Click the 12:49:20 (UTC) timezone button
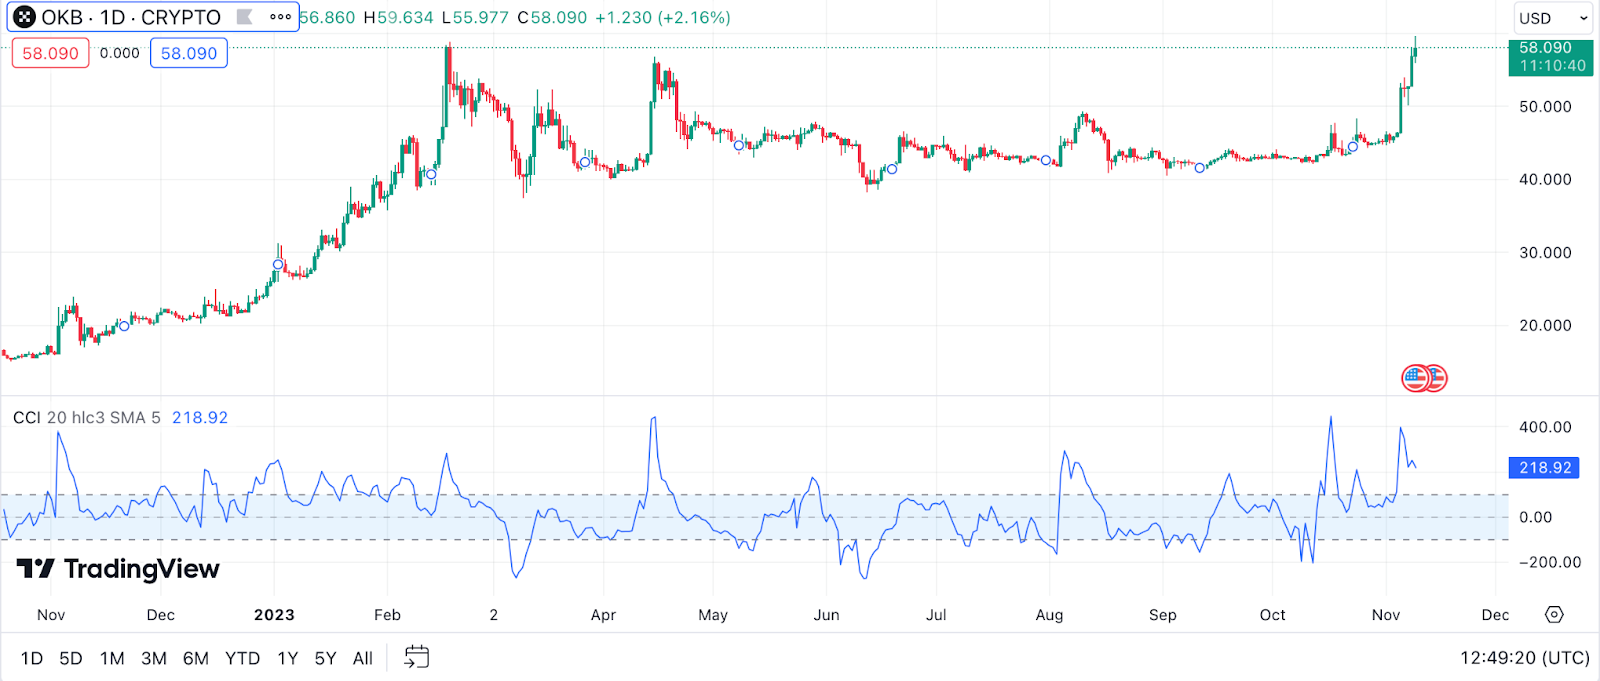 point(1524,658)
